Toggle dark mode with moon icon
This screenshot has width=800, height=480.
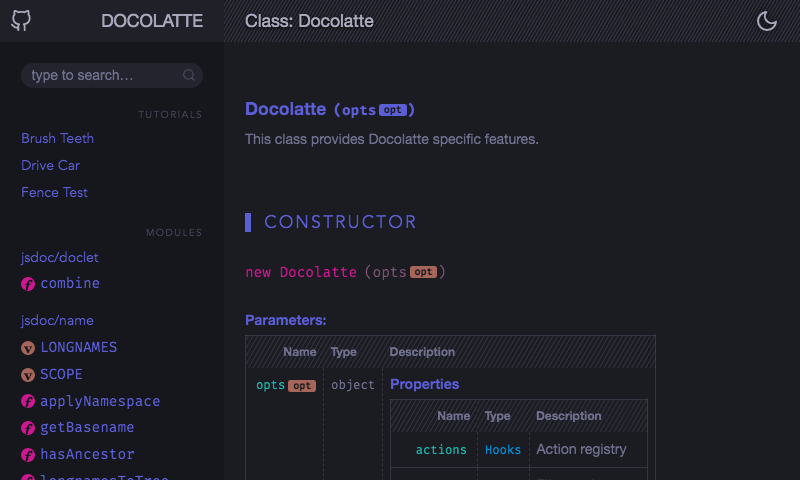click(x=766, y=21)
